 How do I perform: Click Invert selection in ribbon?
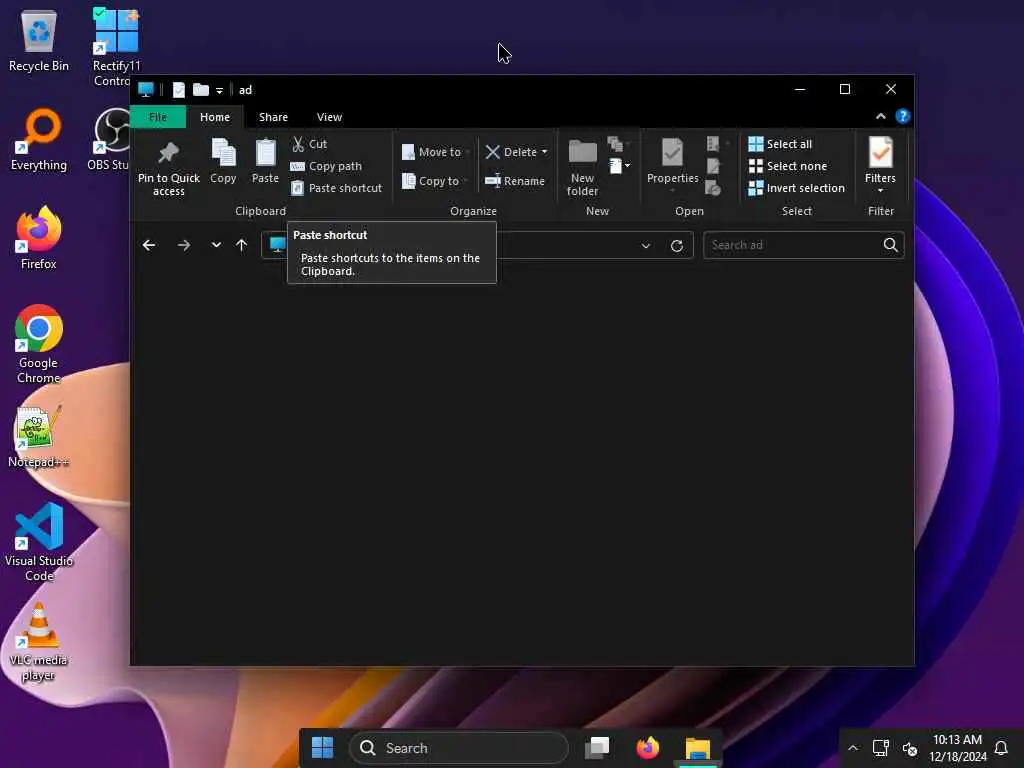pos(797,188)
